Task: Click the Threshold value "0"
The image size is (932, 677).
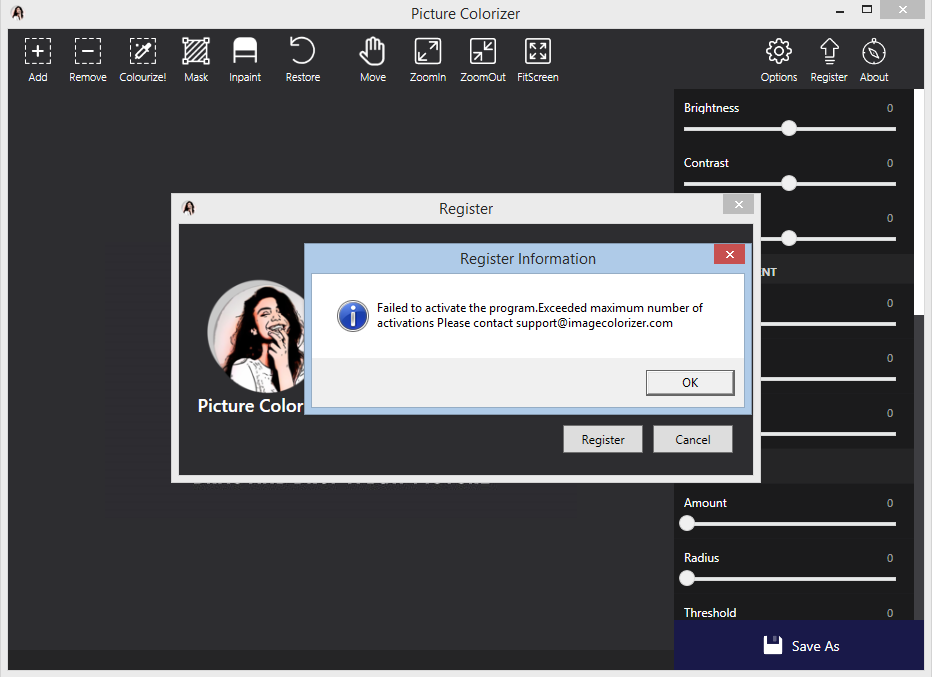Action: 890,613
